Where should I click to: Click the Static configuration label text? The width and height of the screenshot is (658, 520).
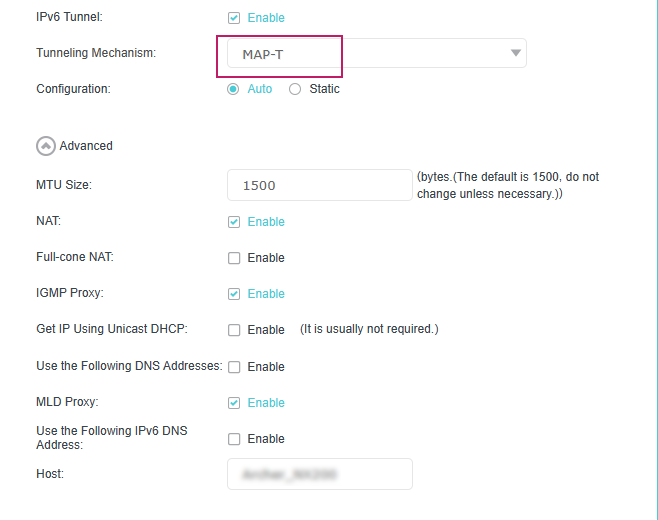pos(325,89)
